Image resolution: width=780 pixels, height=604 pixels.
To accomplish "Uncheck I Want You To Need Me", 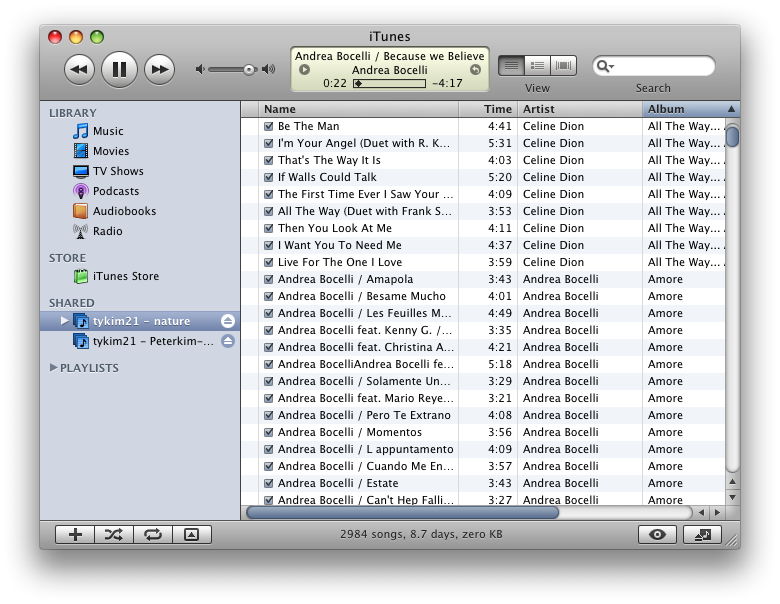I will point(269,245).
